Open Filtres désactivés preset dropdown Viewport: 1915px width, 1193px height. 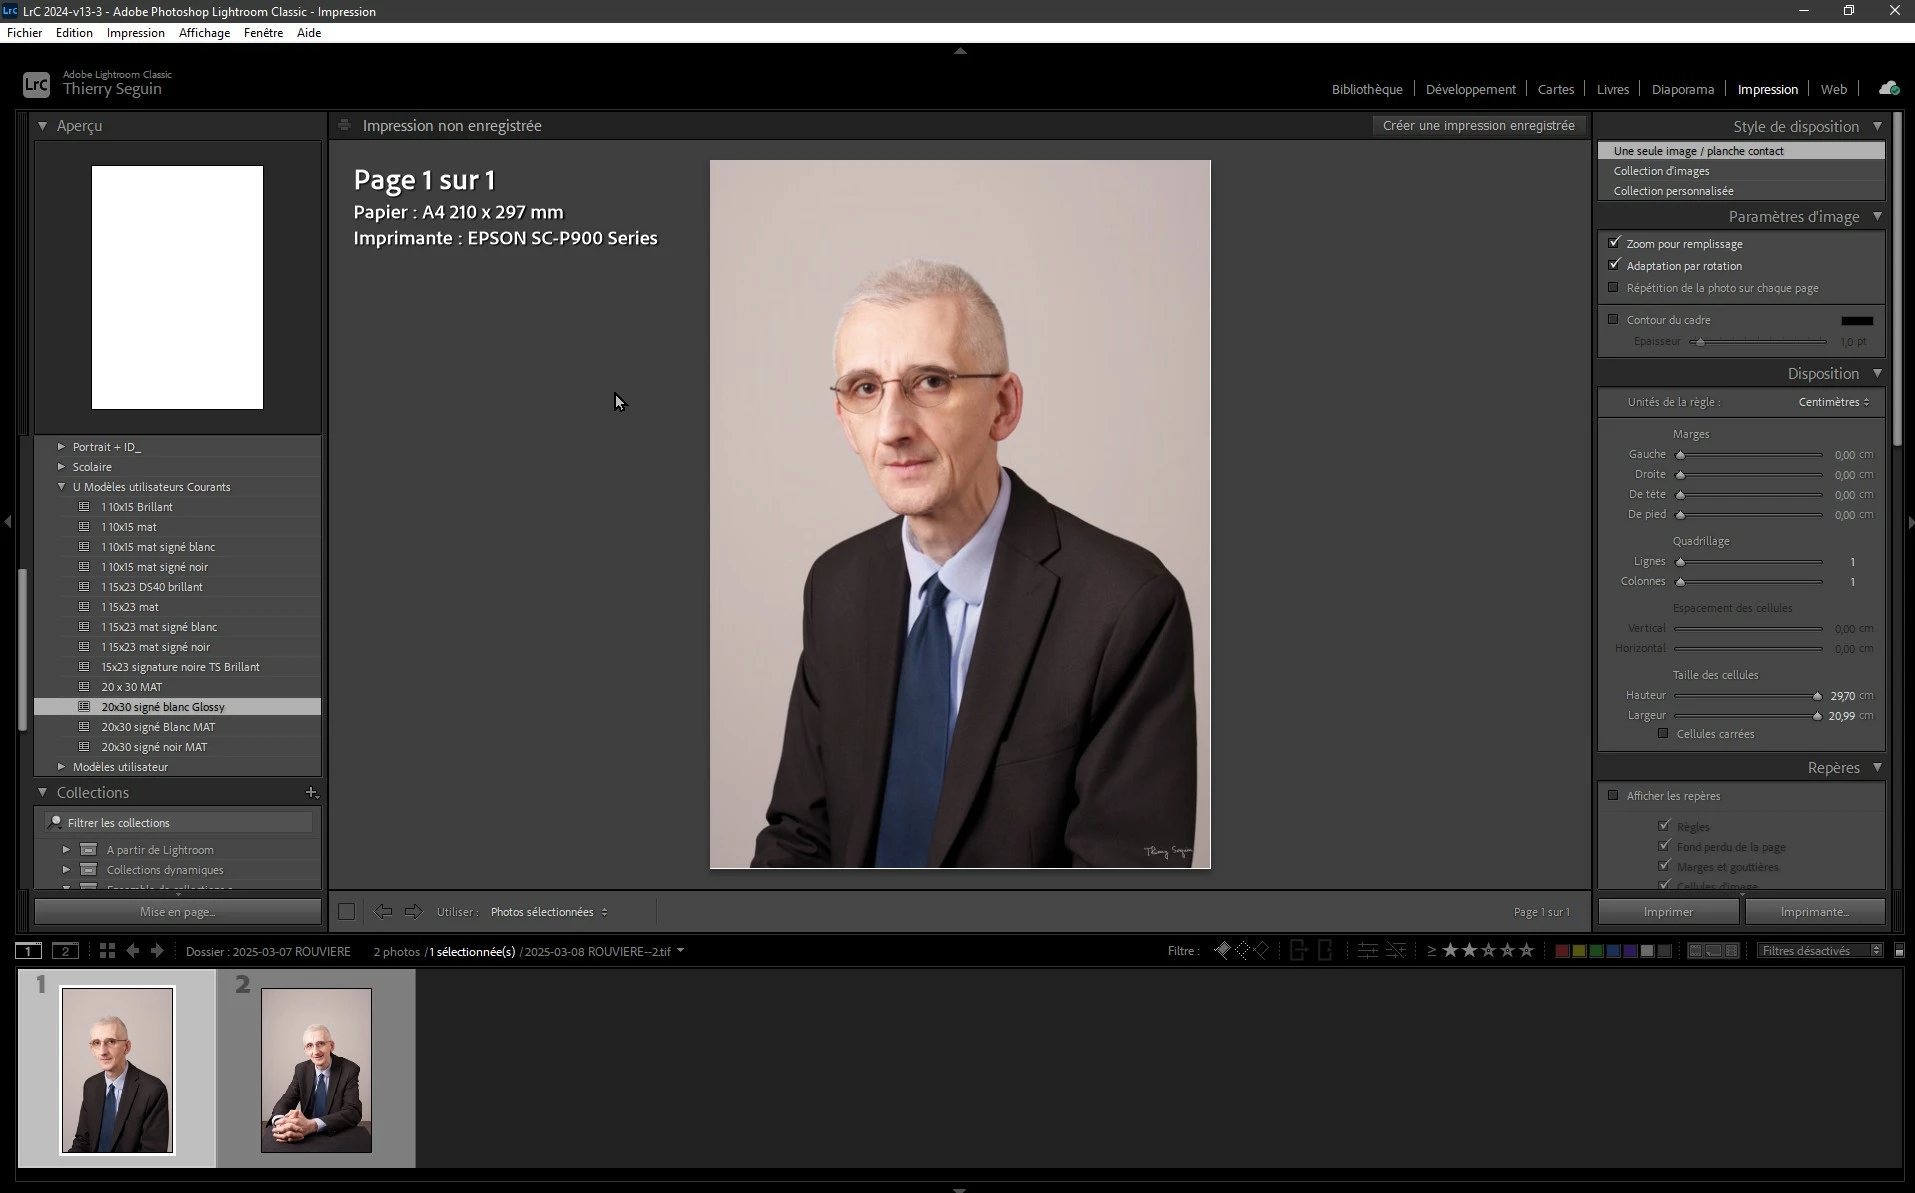click(1820, 951)
